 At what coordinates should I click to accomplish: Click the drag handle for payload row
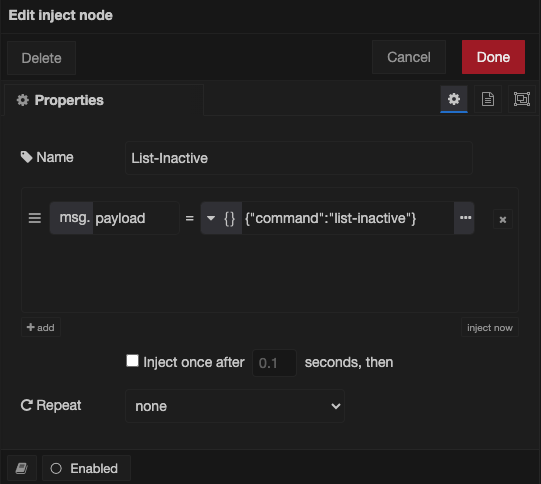click(35, 218)
